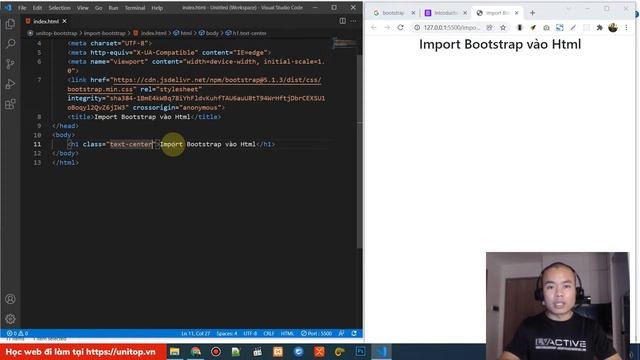Viewport: 640px width, 360px height.
Task: Close the bootstrap Chrome tab
Action: 413,13
